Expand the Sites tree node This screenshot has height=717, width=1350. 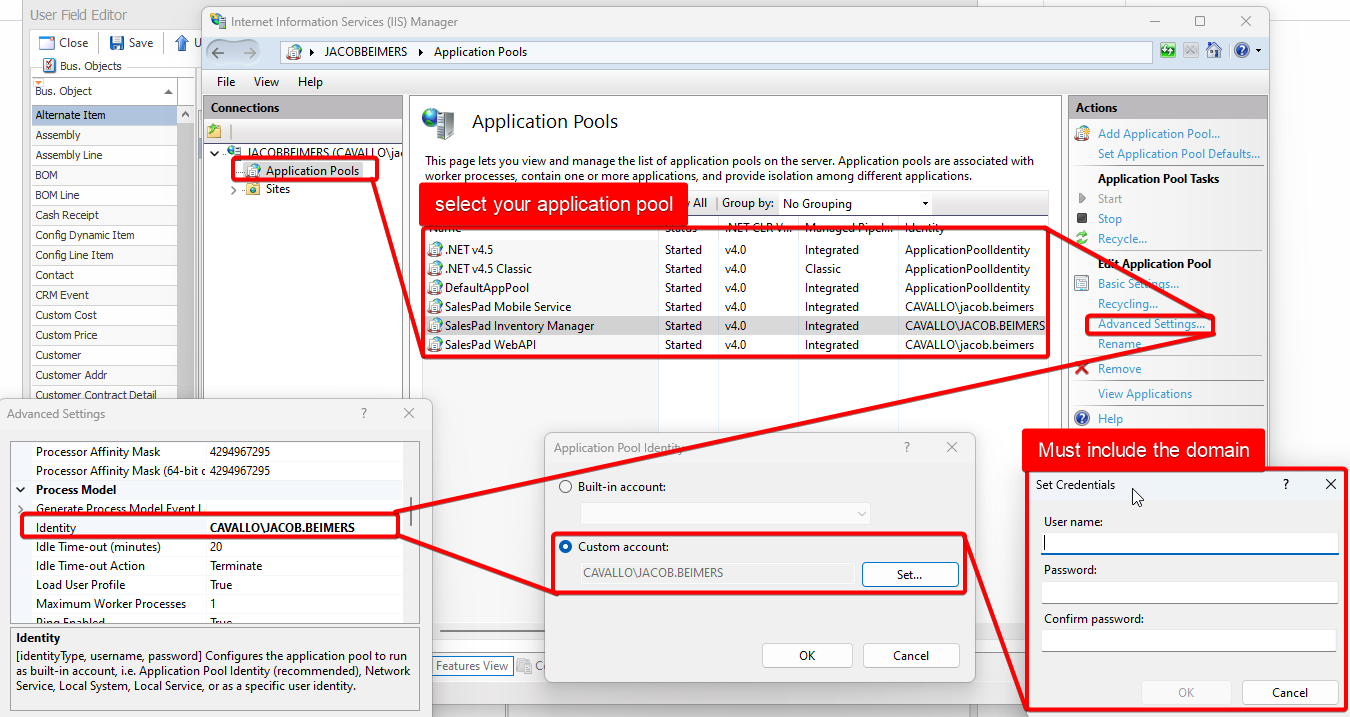coord(234,189)
